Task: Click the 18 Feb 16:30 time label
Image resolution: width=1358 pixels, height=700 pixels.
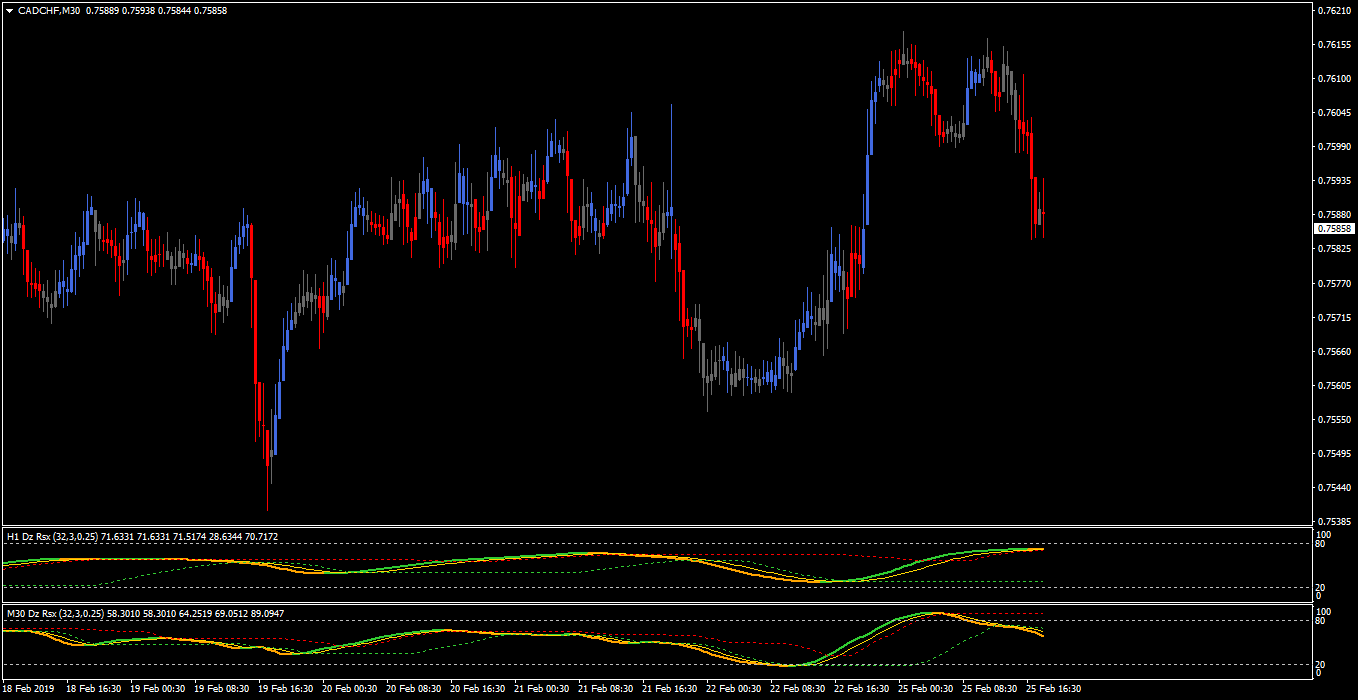Action: point(94,689)
